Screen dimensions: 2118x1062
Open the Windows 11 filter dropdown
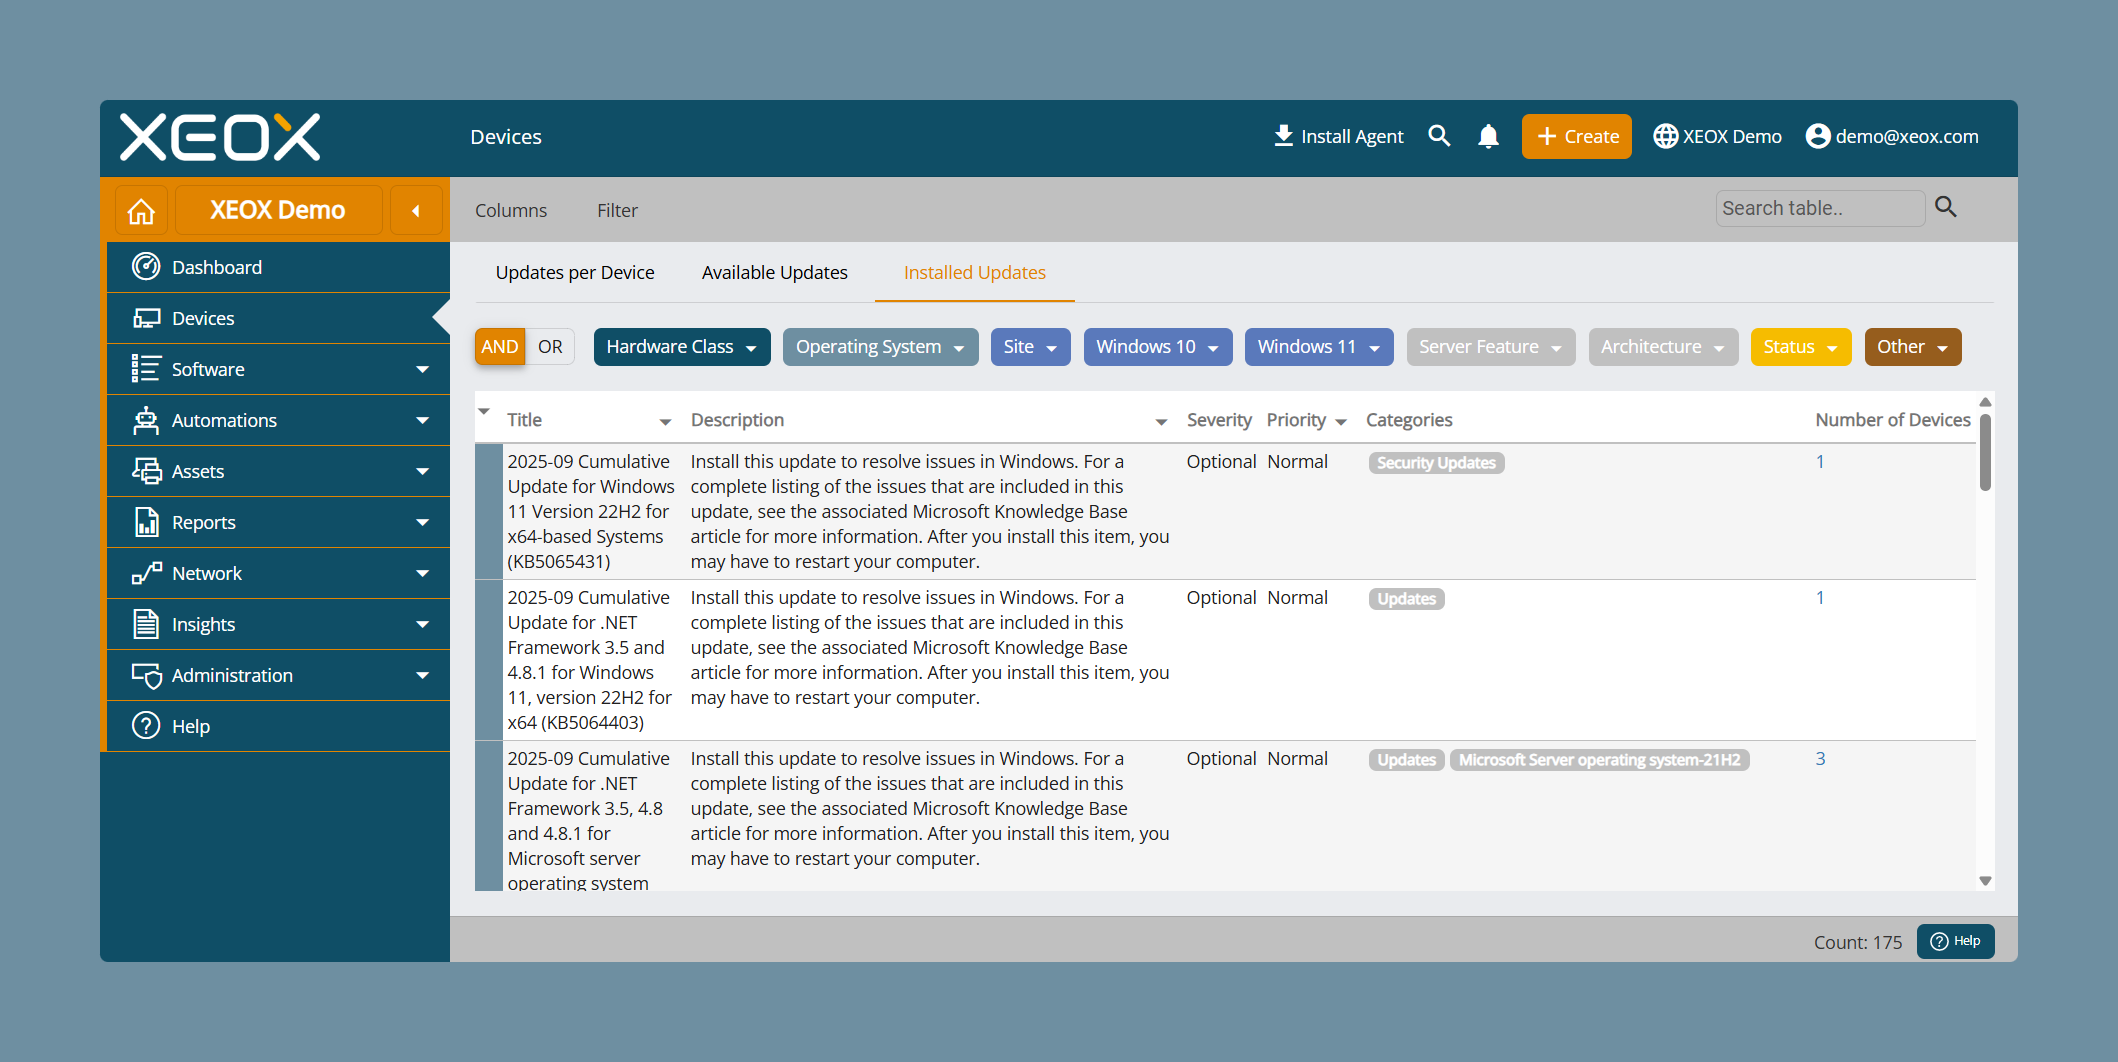tap(1319, 347)
